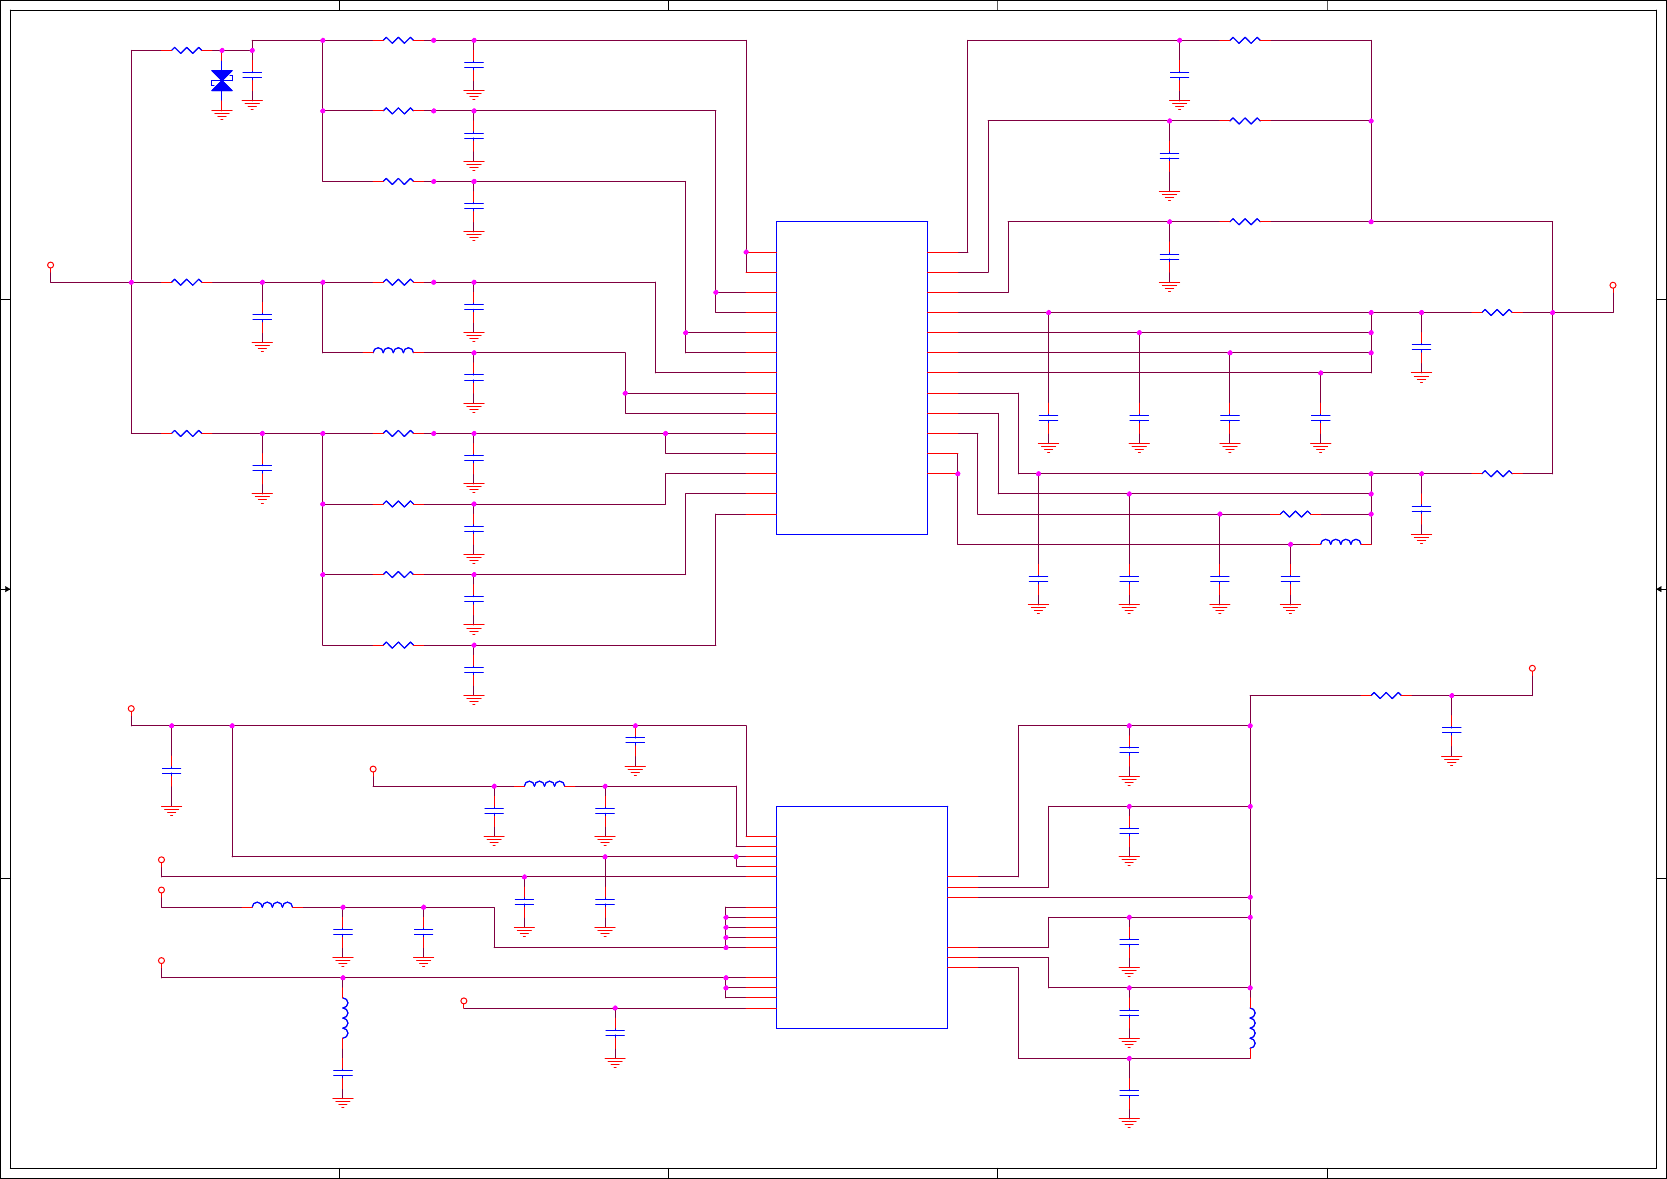Select the vertical inductor right of the lower IC

(1252, 1028)
